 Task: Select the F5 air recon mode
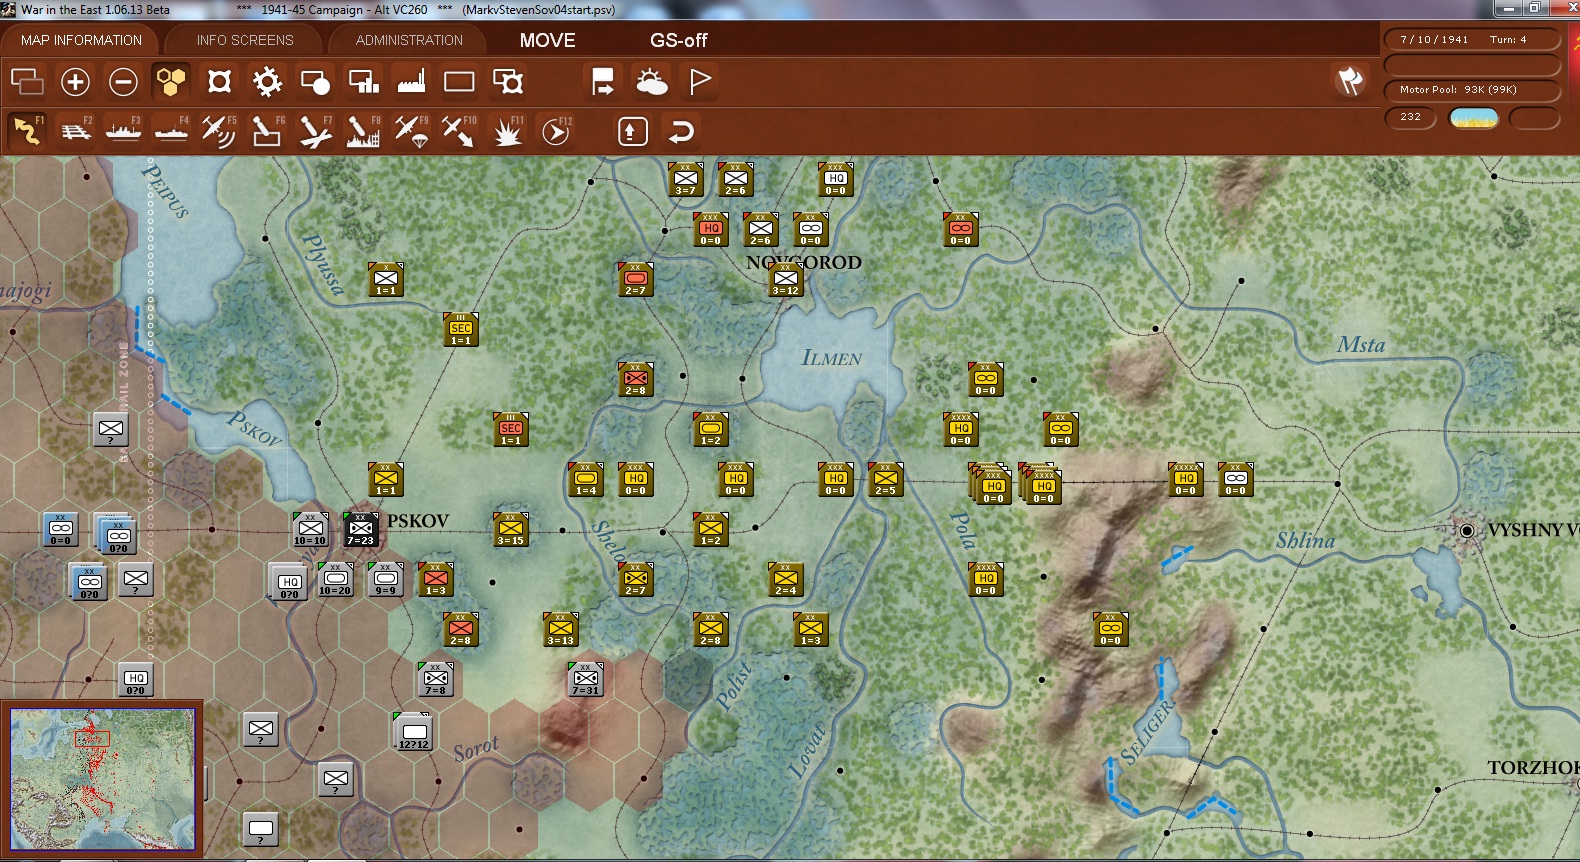pos(219,130)
